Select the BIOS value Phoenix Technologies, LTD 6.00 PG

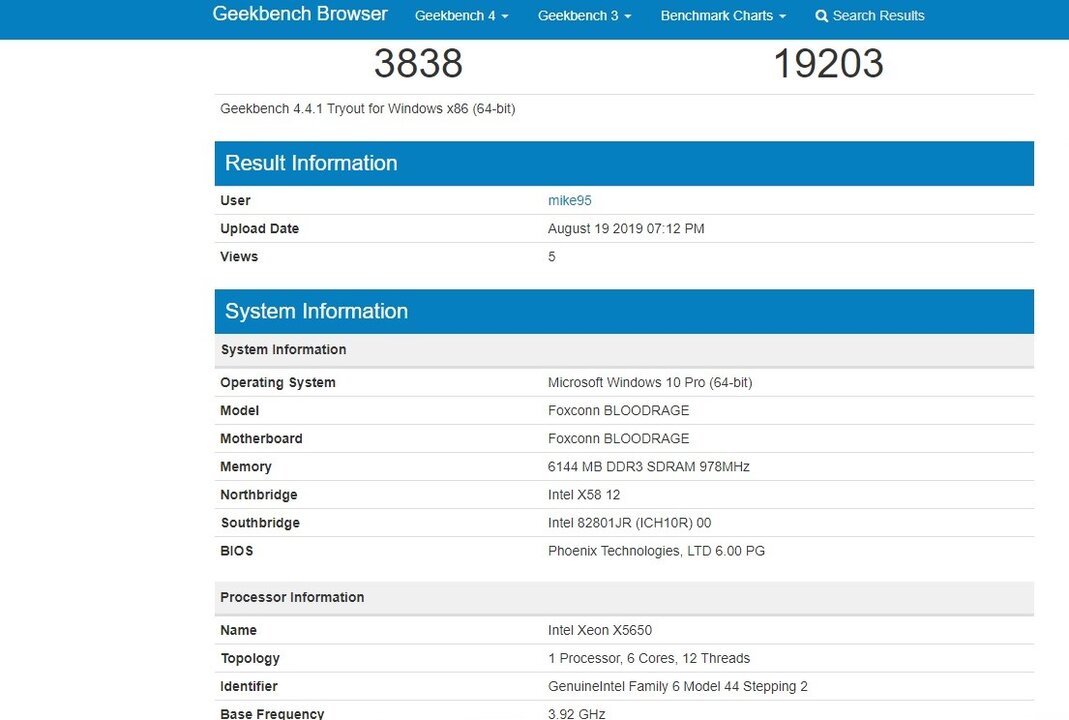[656, 551]
